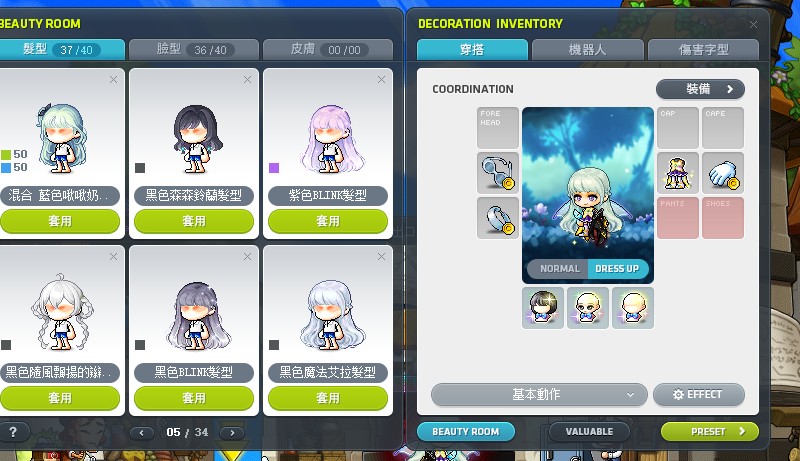The image size is (800, 461).
Task: Go to previous hairstyle page arrow
Action: (142, 432)
